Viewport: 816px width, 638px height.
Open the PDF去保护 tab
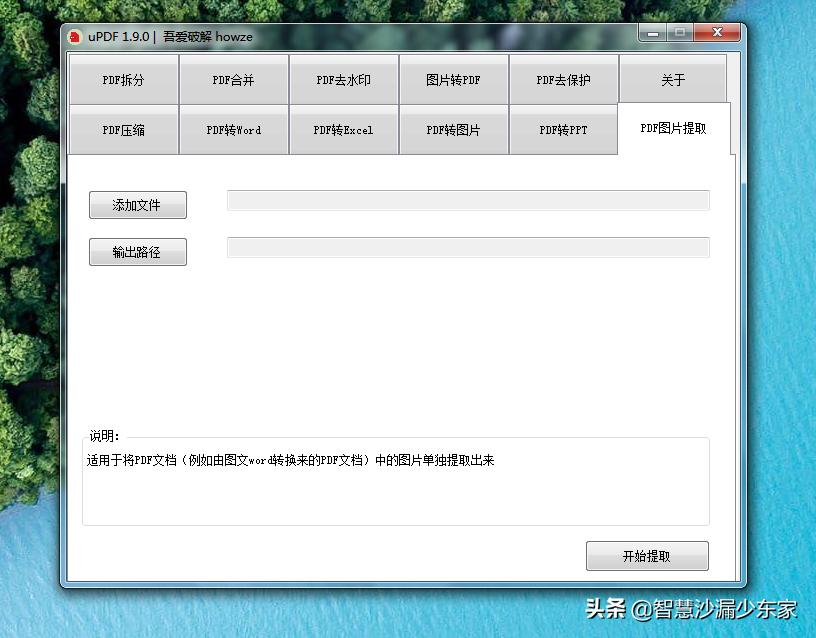pyautogui.click(x=563, y=80)
